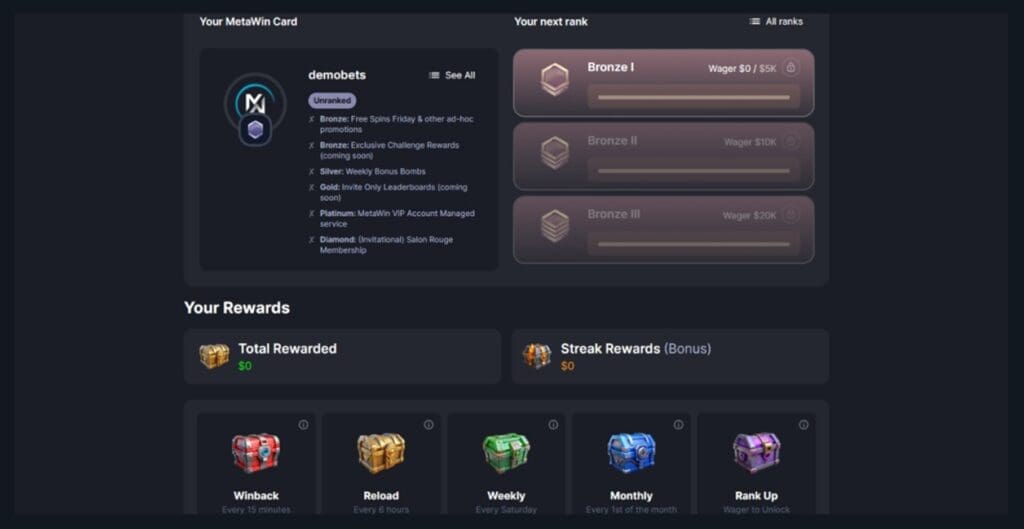This screenshot has width=1024, height=529.
Task: Click the Bronze I wager progress bar
Action: [x=694, y=97]
